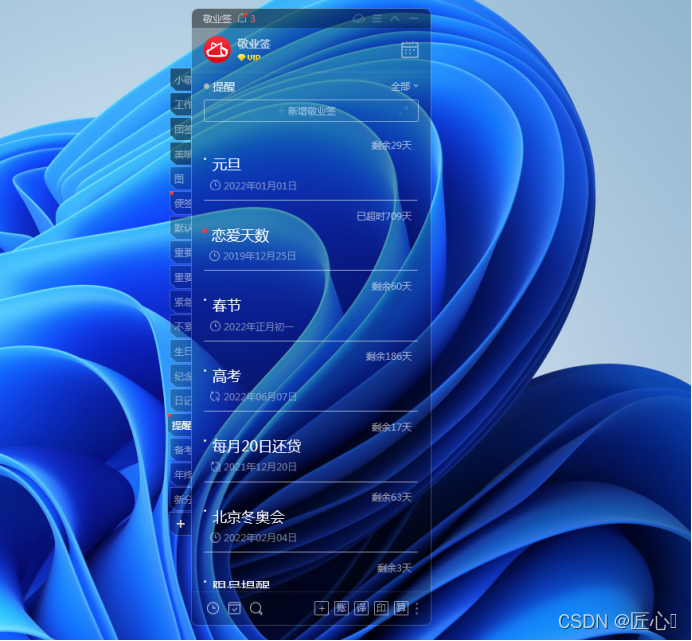This screenshot has height=641, width=692.
Task: Switch to the 年终 sidebar tab
Action: [182, 475]
